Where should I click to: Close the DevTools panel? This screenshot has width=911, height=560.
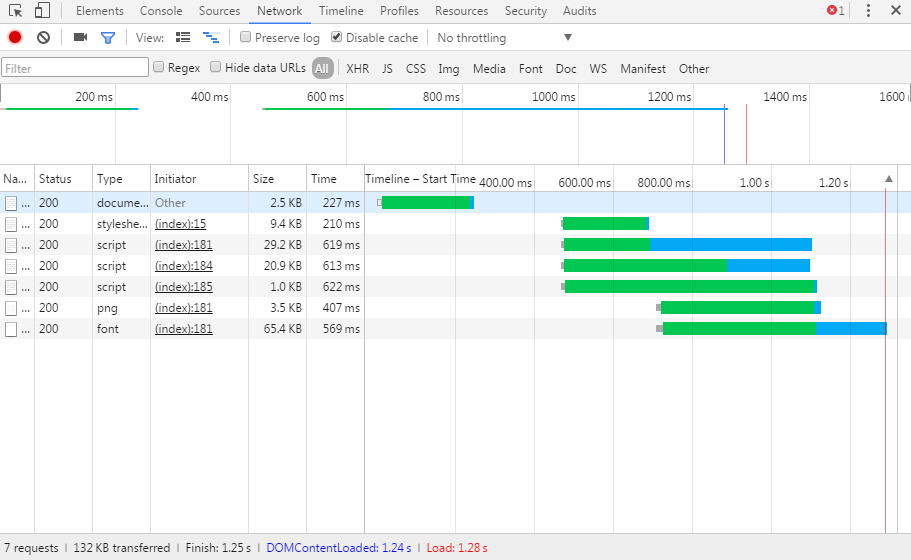coord(896,10)
